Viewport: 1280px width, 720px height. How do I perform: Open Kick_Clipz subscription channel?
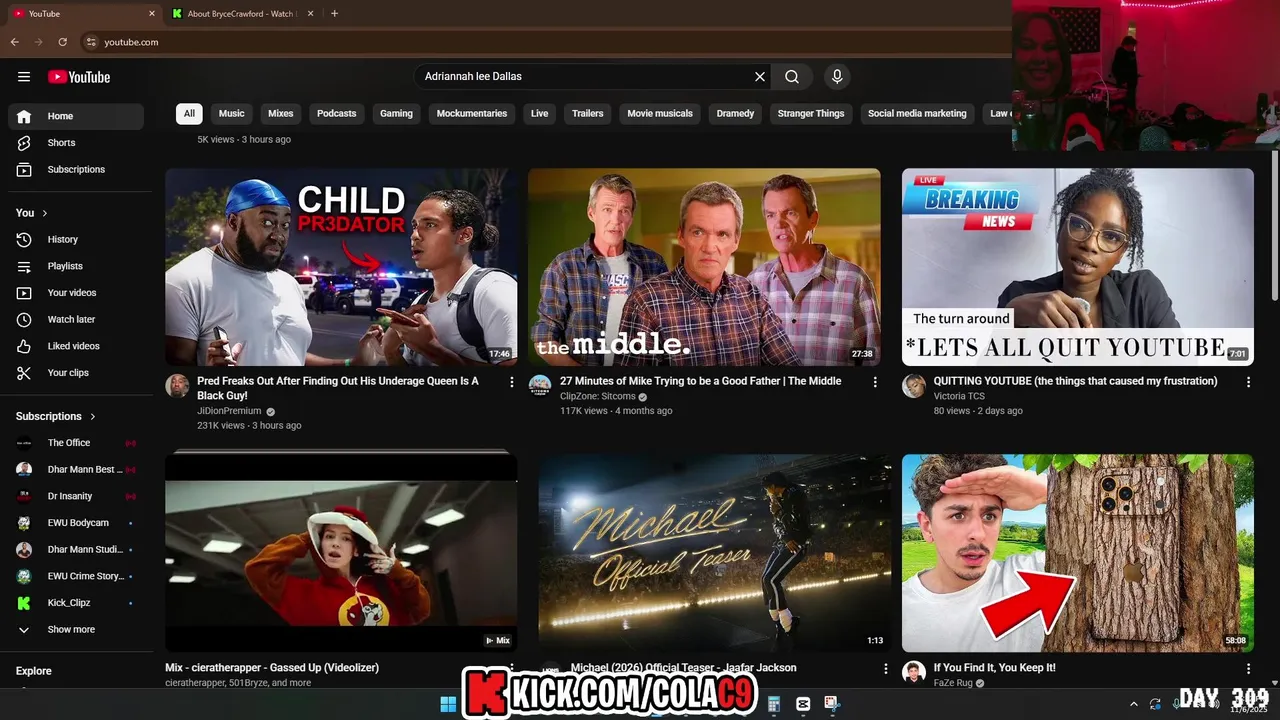coord(76,603)
